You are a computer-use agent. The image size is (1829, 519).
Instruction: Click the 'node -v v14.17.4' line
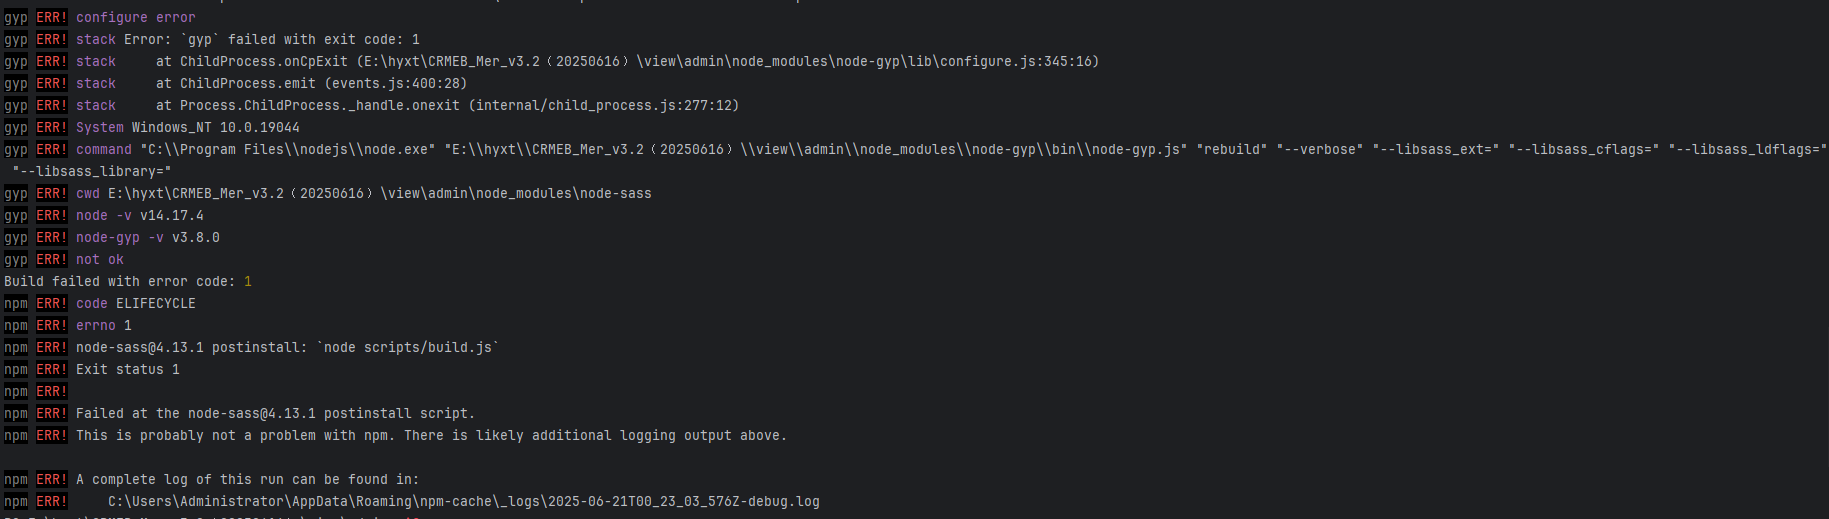140,216
